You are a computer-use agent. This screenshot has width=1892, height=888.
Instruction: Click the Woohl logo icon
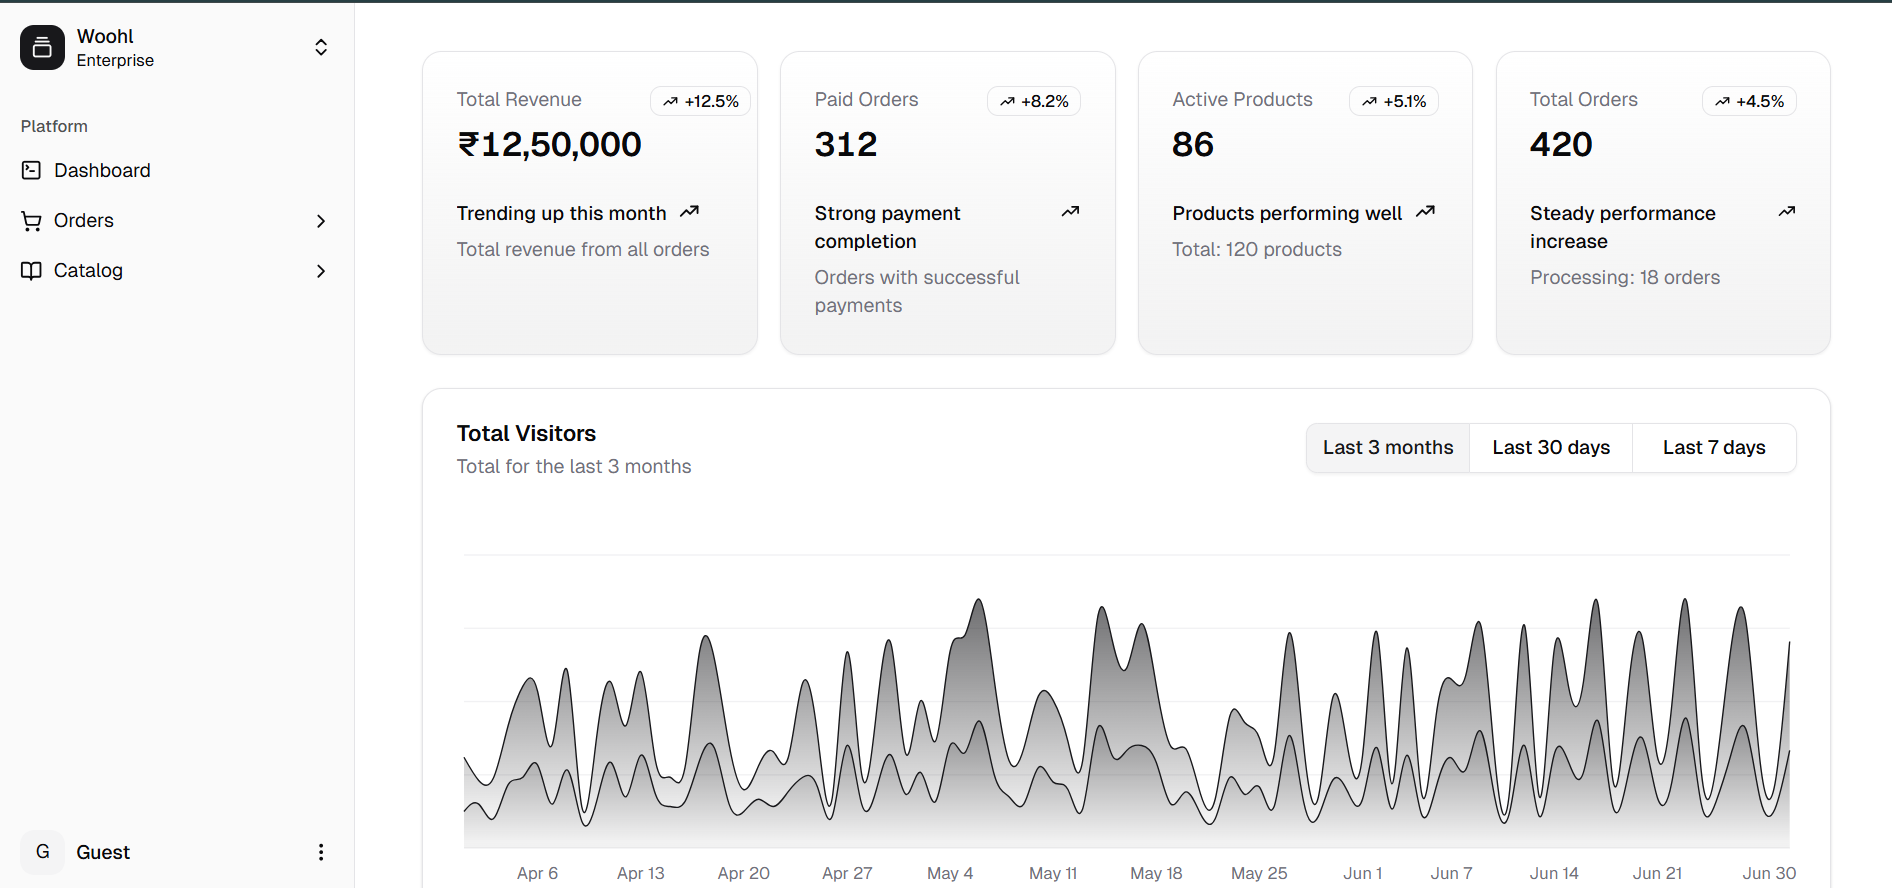[42, 48]
